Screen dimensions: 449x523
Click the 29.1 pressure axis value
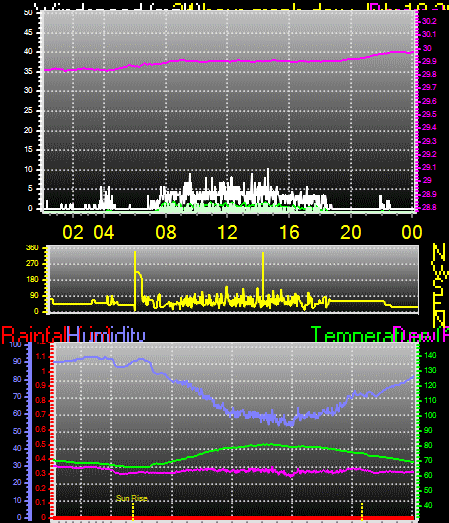[x=429, y=167]
